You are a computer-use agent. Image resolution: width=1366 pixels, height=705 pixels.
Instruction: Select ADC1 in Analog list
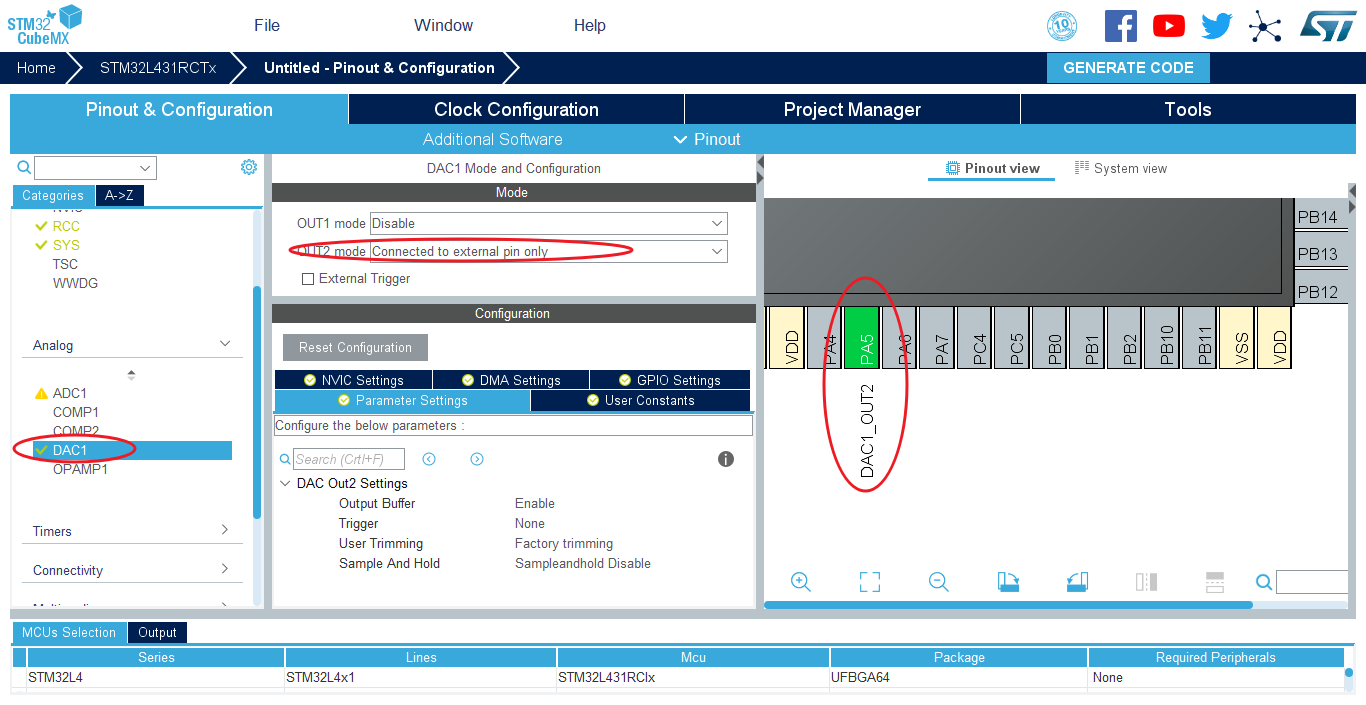pyautogui.click(x=70, y=393)
